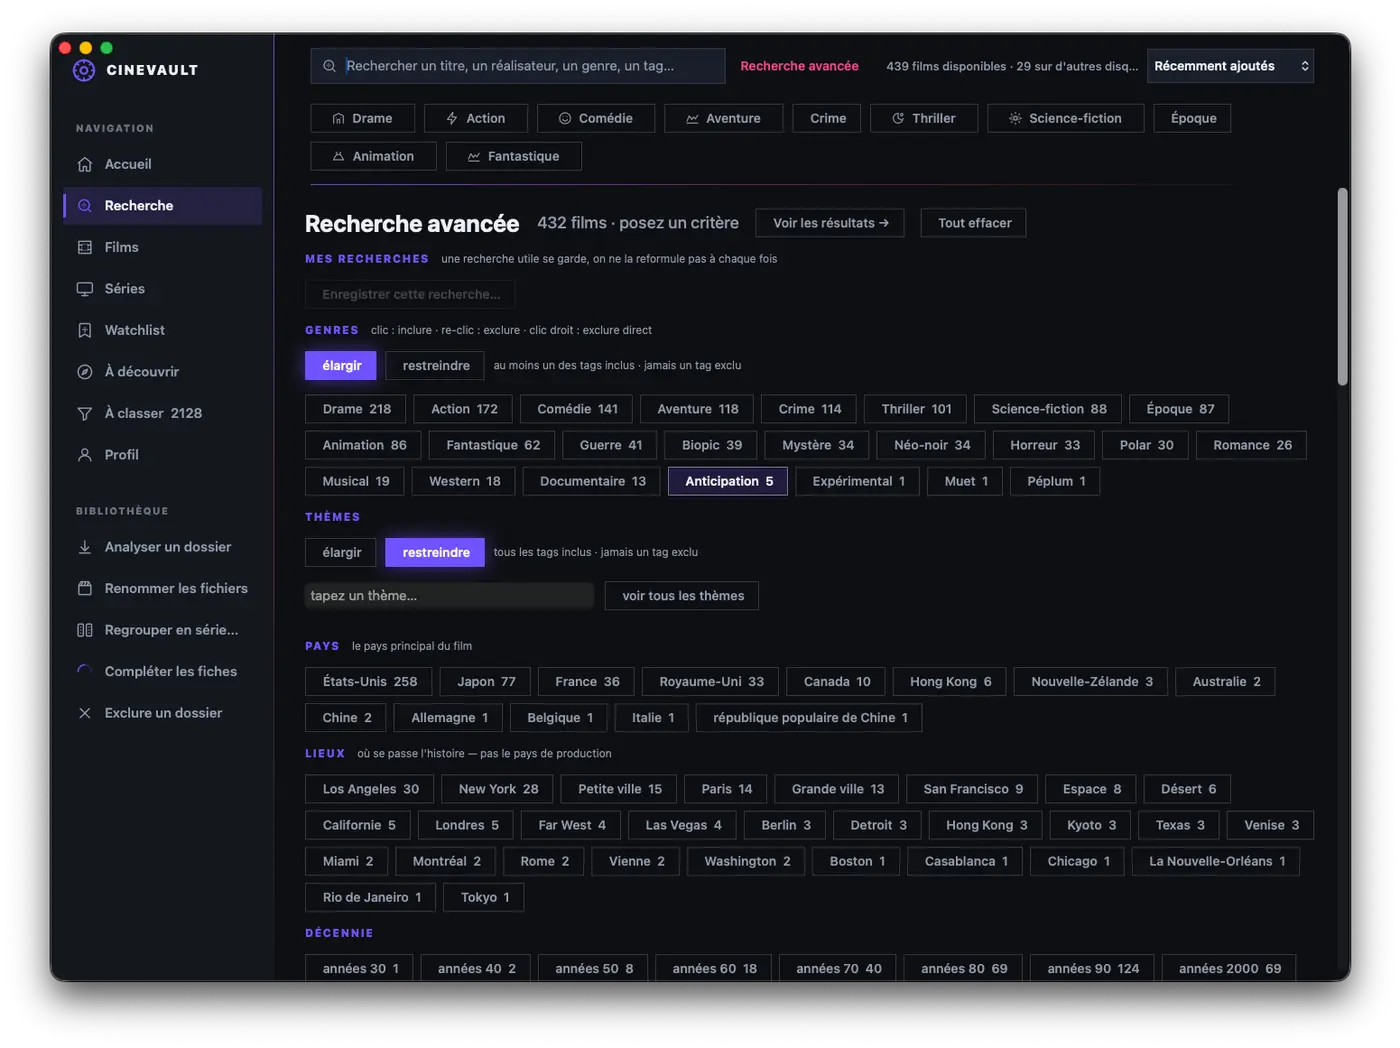Click the funnel icon beside À classer
Viewport: 1400px width, 1048px height.
(x=85, y=413)
